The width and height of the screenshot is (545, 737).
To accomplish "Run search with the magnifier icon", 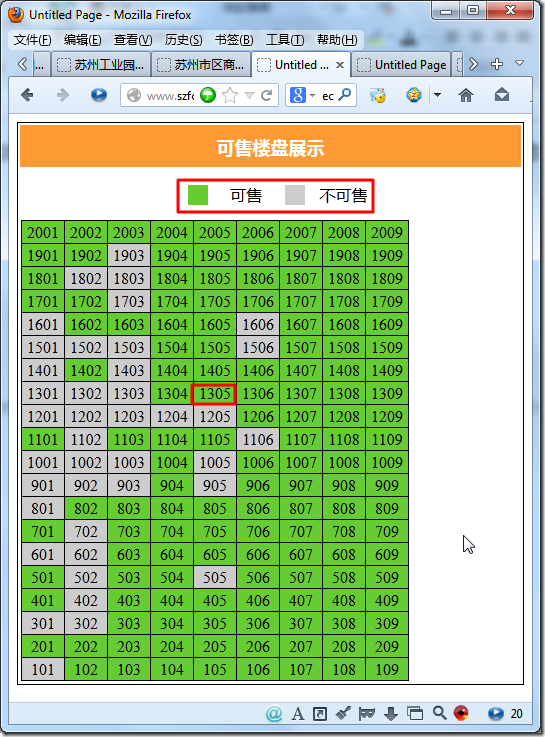I will 344,95.
